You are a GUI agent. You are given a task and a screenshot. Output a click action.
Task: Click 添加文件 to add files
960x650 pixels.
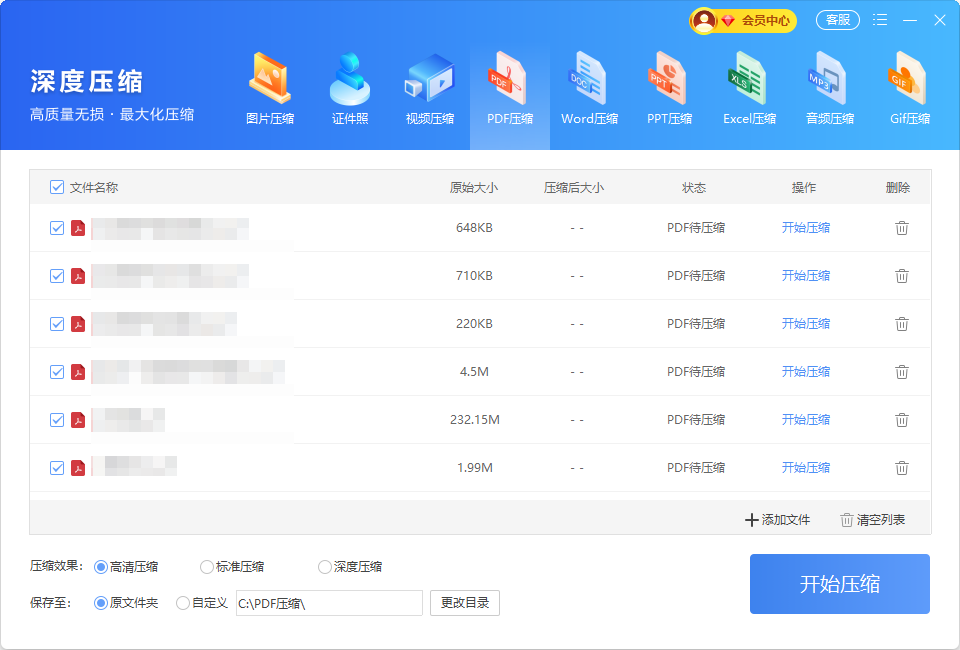click(x=778, y=520)
